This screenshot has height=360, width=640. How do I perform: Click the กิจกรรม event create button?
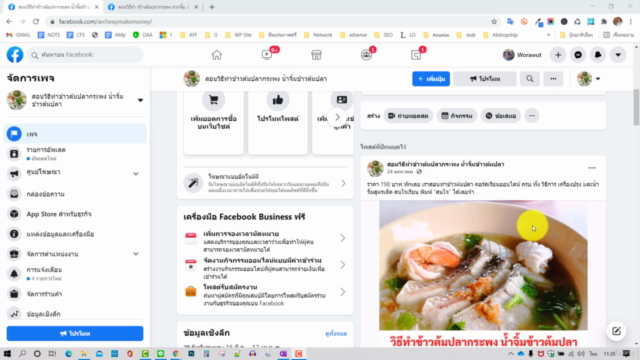click(x=457, y=116)
